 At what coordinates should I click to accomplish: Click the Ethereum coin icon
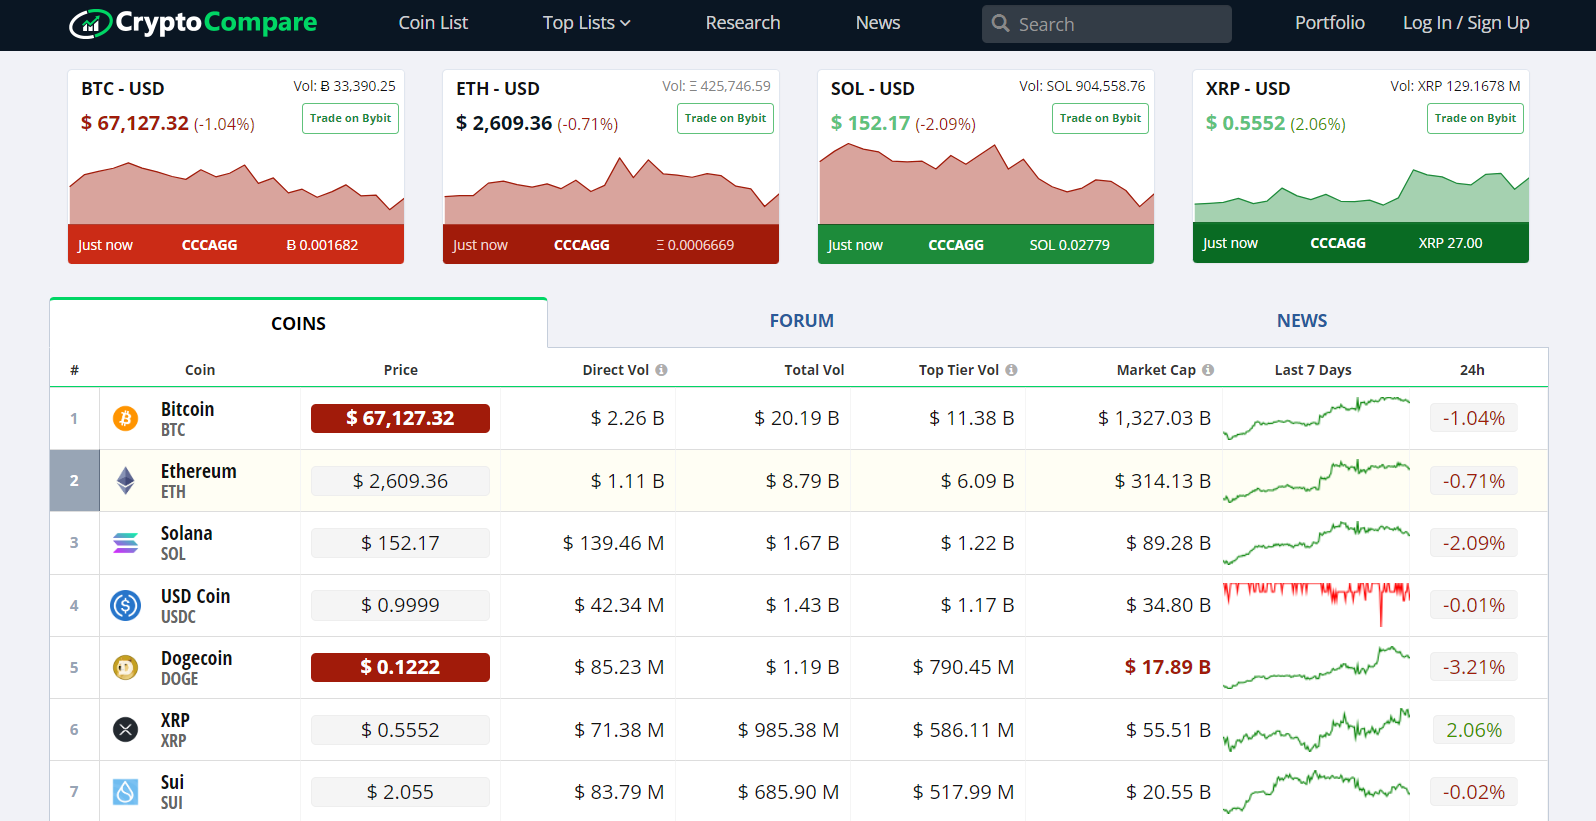tap(125, 481)
